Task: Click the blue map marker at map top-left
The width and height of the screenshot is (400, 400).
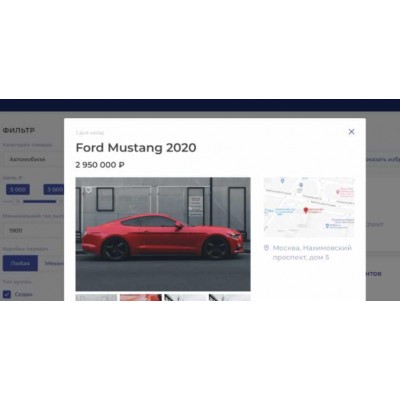Action: click(x=282, y=180)
